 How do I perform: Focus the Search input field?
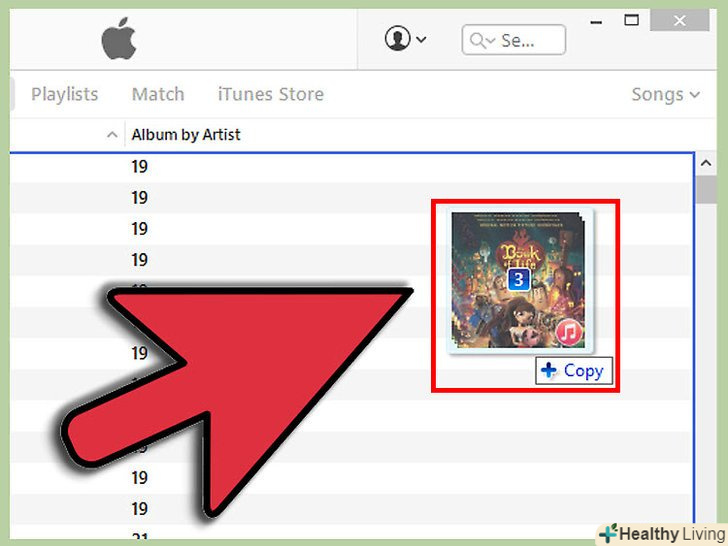coord(514,40)
